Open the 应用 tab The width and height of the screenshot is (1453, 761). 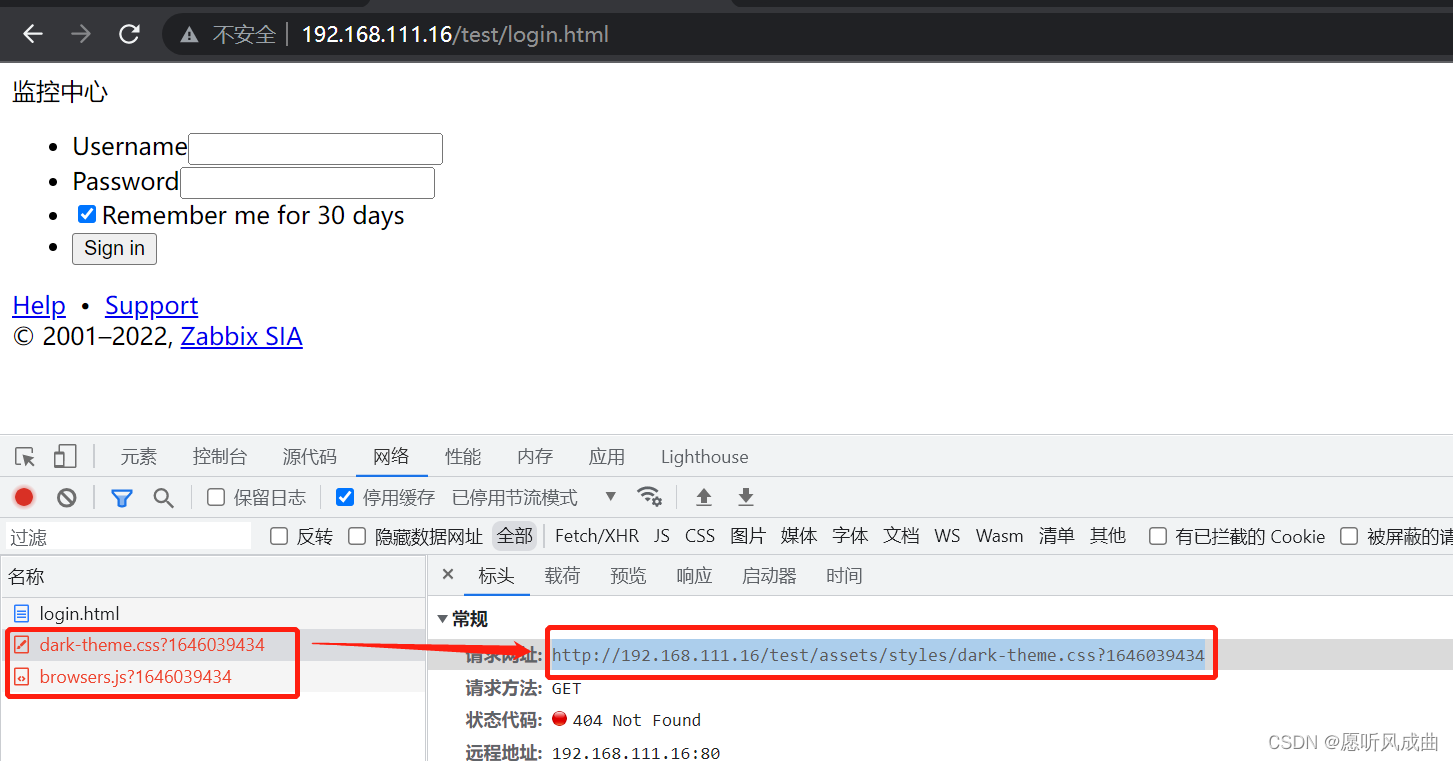[607, 457]
